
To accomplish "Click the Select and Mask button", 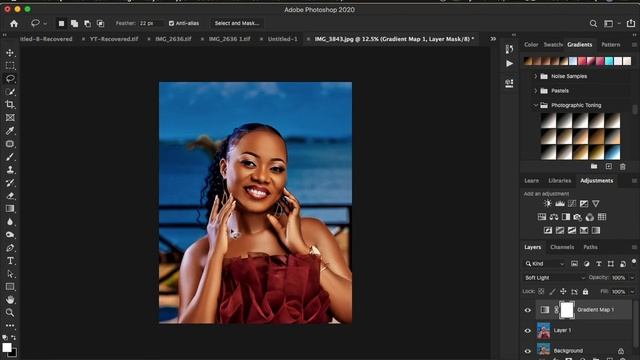I will pyautogui.click(x=237, y=23).
